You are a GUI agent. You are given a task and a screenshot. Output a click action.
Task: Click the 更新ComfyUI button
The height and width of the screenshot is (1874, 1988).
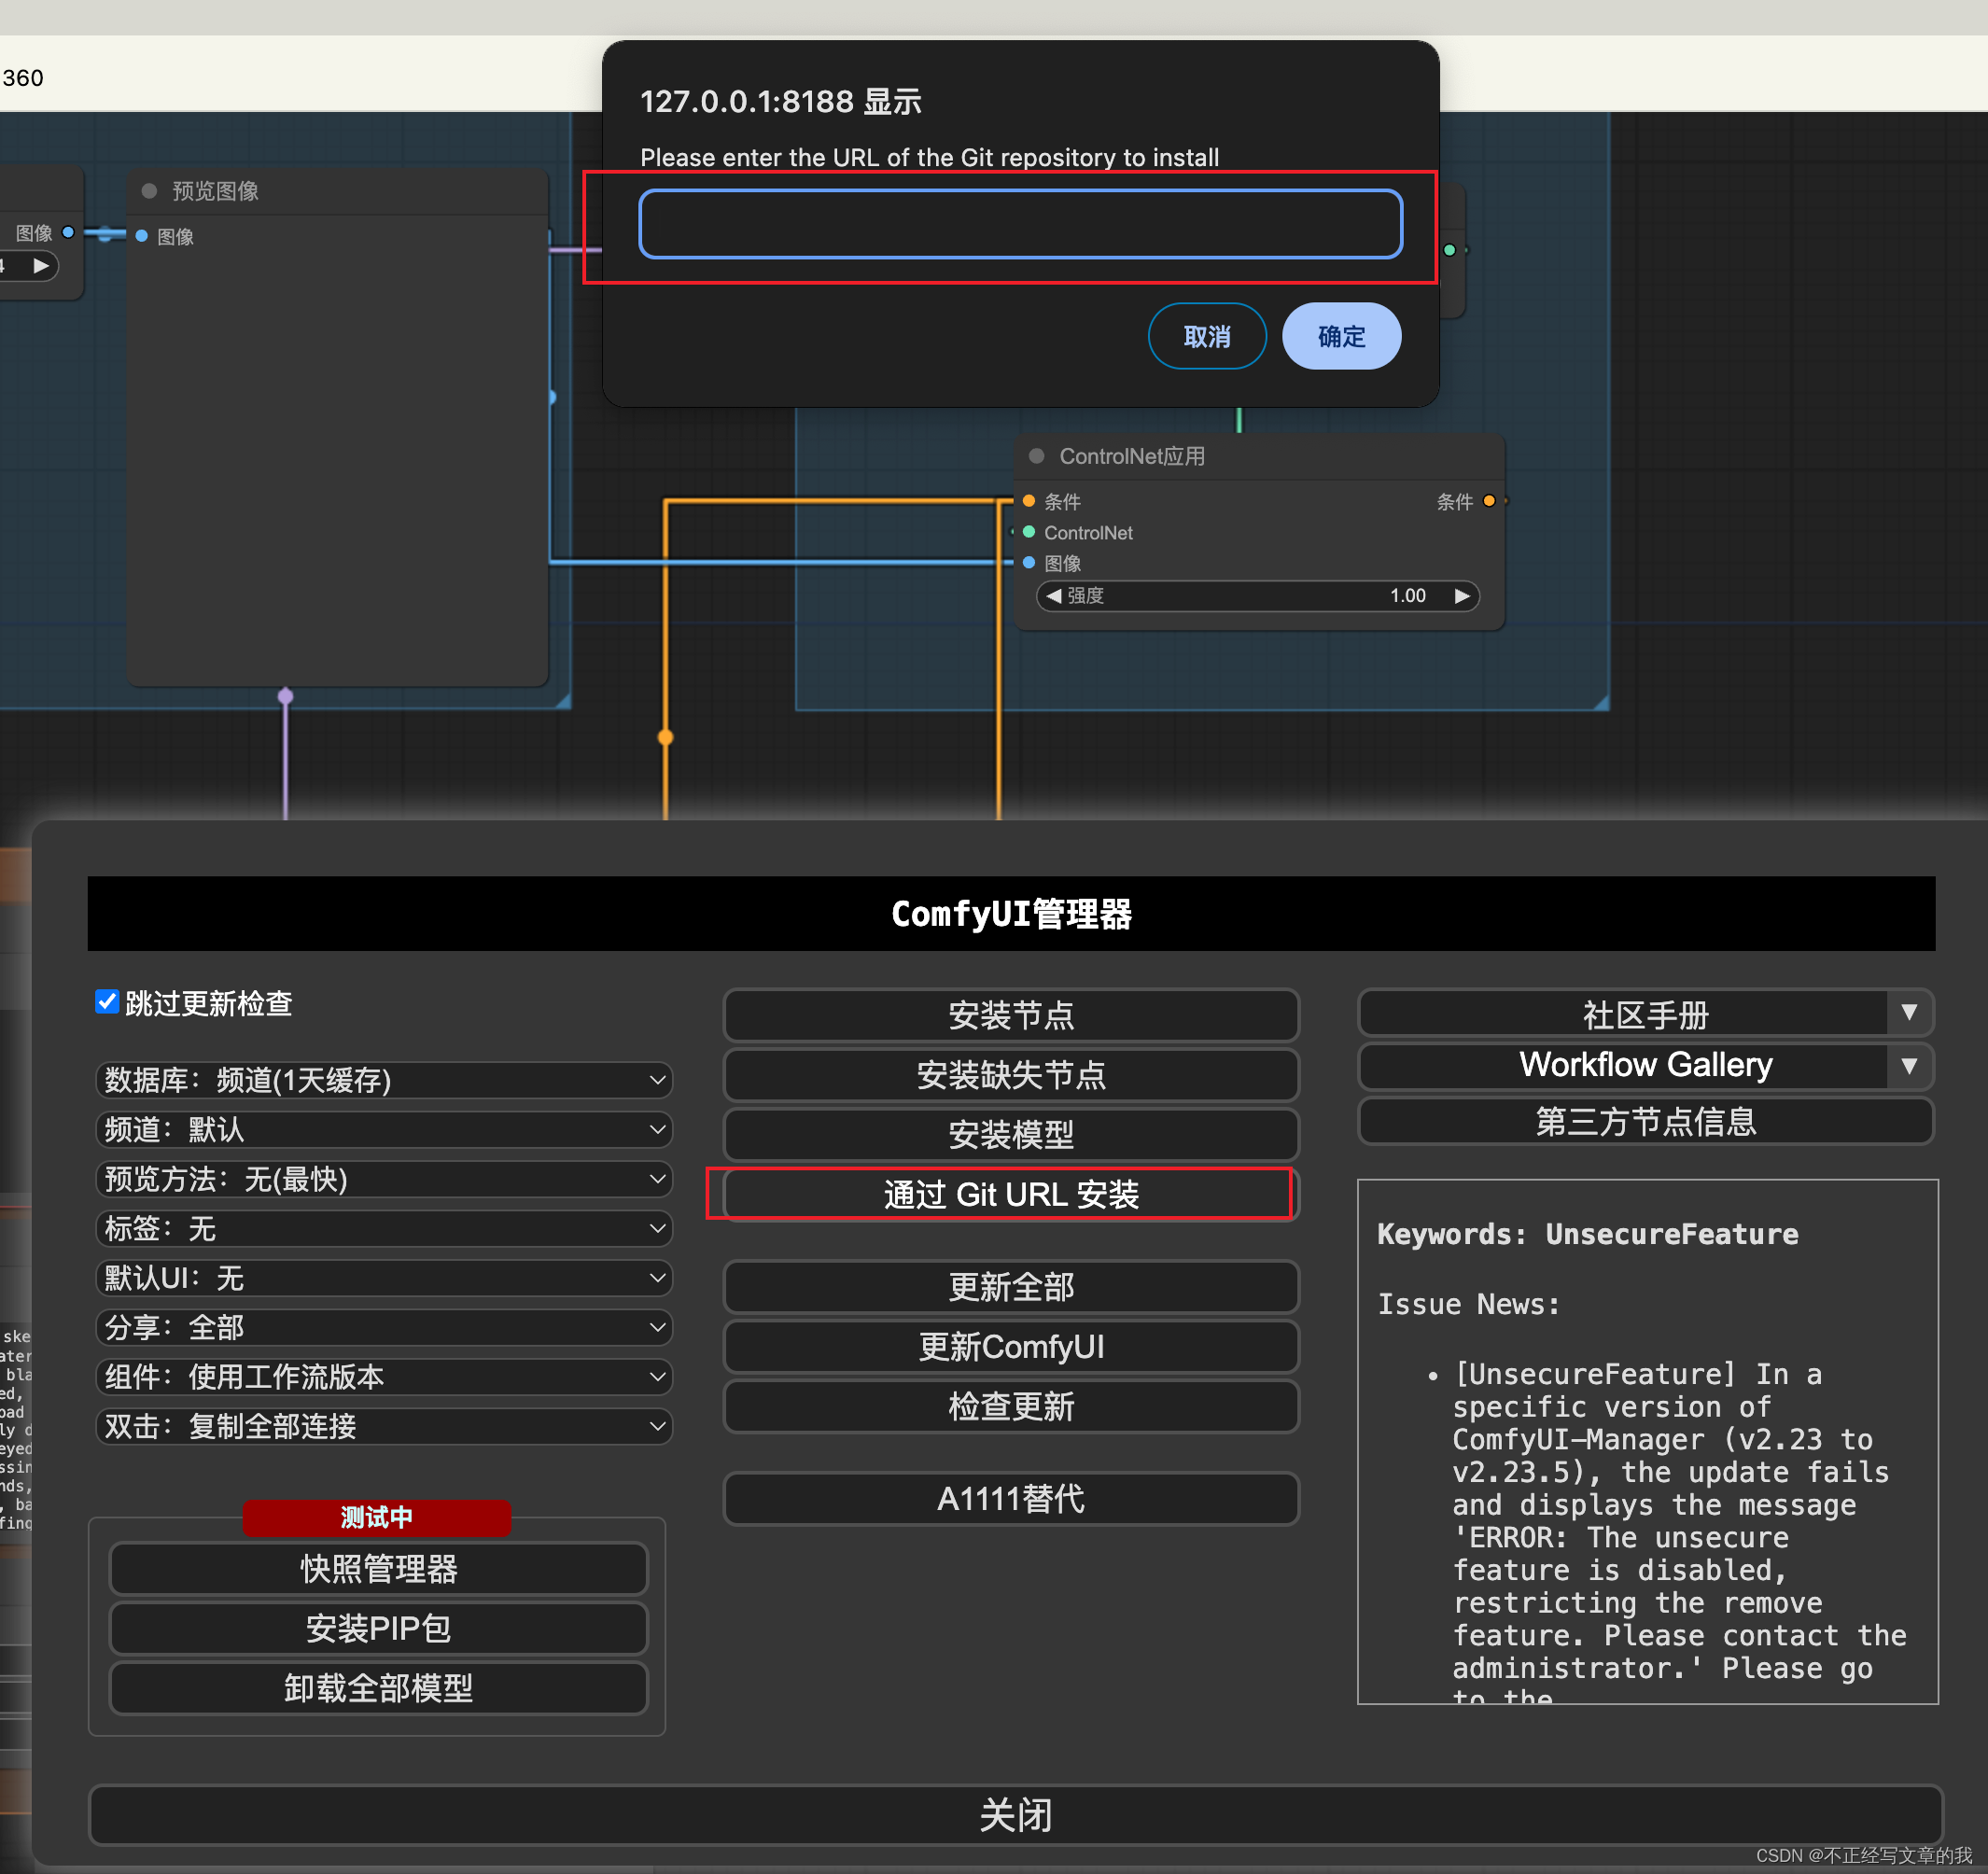pyautogui.click(x=1011, y=1347)
